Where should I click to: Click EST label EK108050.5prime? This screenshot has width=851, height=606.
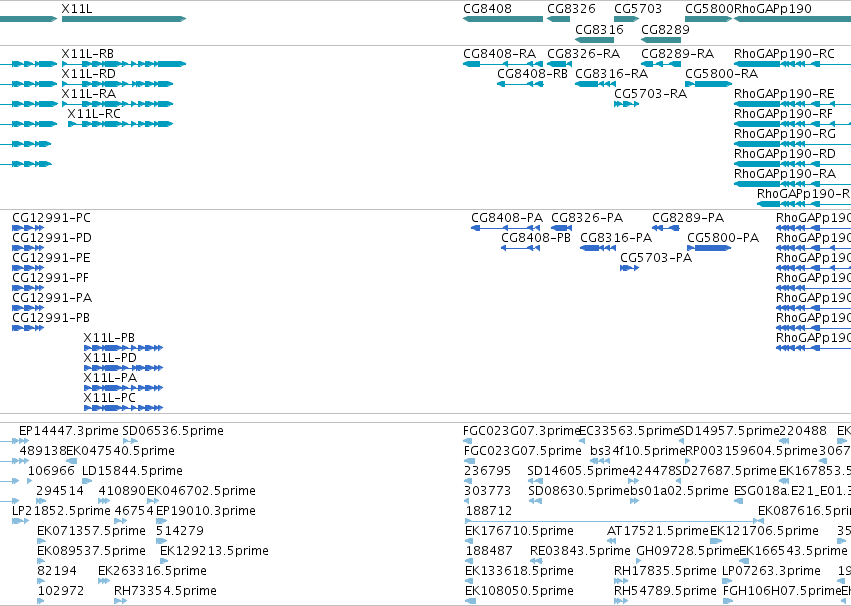pos(519,591)
